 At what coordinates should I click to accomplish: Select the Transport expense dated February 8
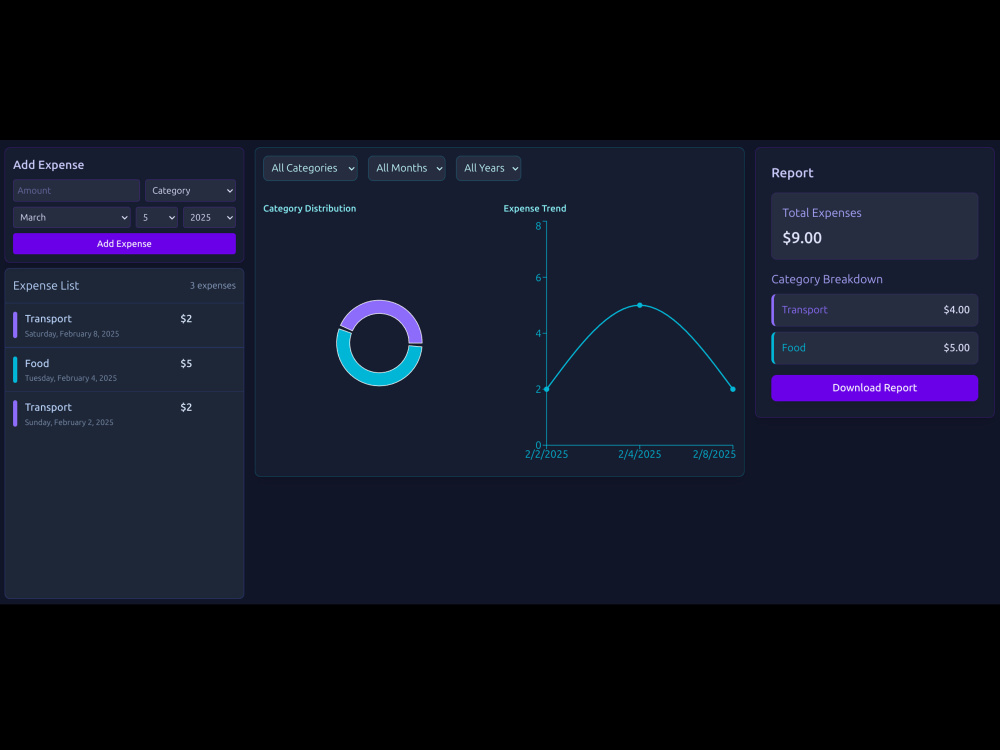tap(124, 325)
